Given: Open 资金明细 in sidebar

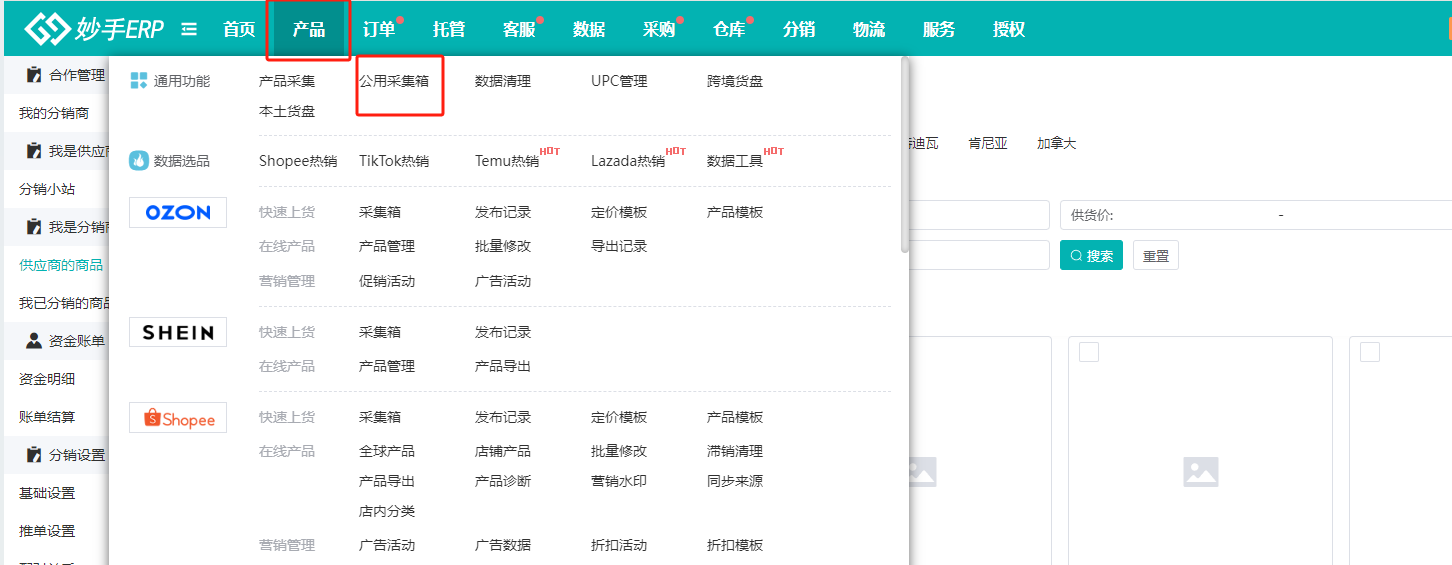Looking at the screenshot, I should (47, 379).
